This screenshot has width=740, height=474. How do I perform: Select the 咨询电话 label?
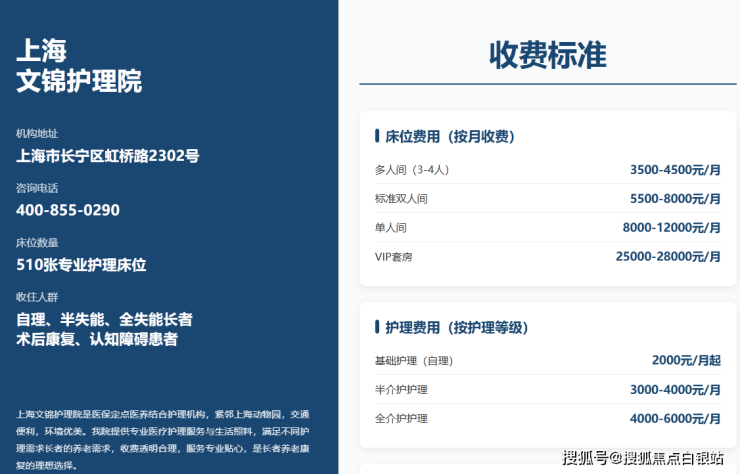pyautogui.click(x=37, y=188)
